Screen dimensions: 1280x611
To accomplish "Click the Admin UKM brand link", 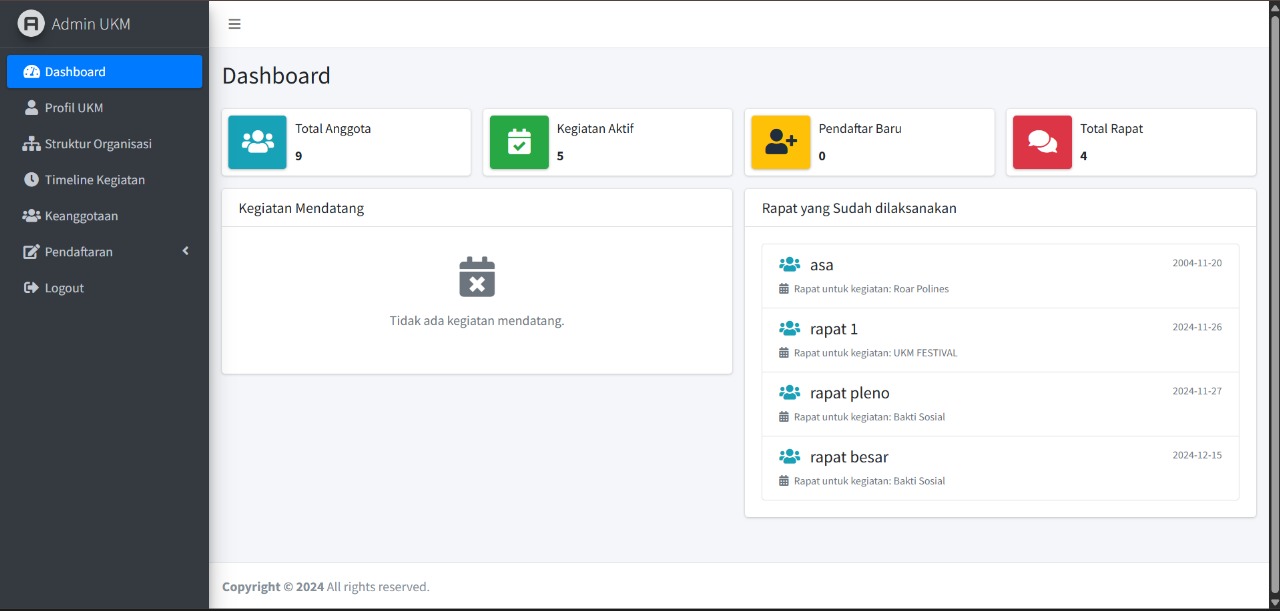I will tap(91, 24).
